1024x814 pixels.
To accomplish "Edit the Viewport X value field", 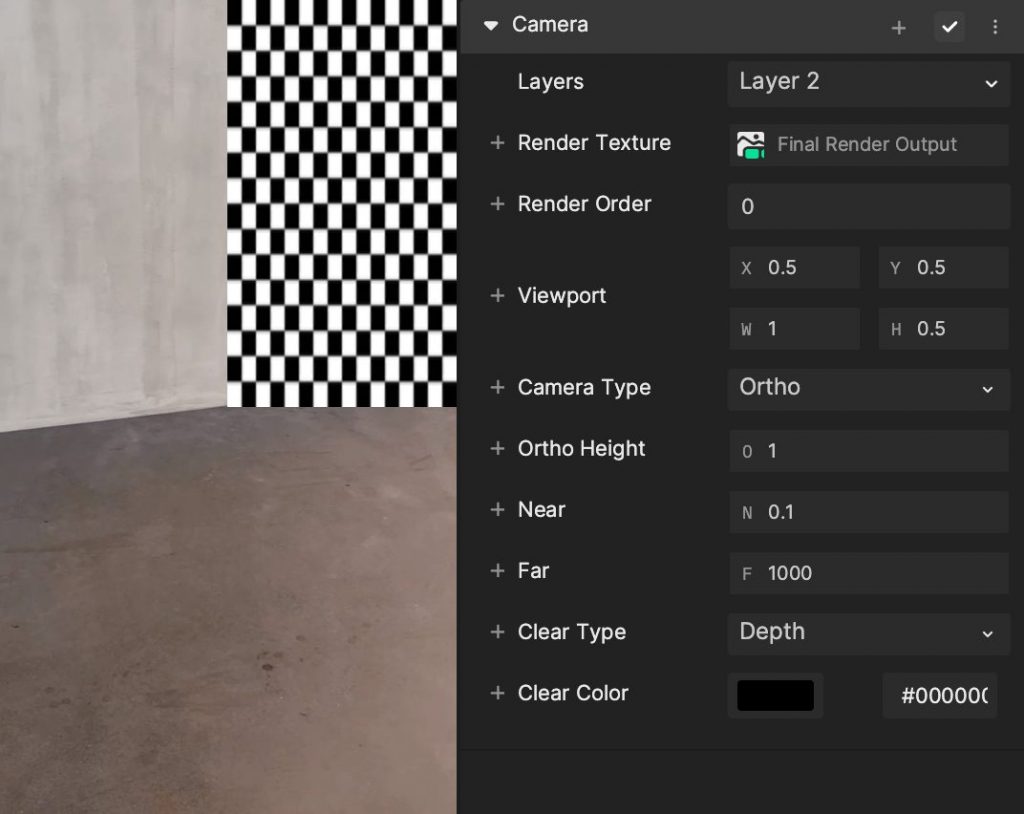I will click(x=794, y=268).
